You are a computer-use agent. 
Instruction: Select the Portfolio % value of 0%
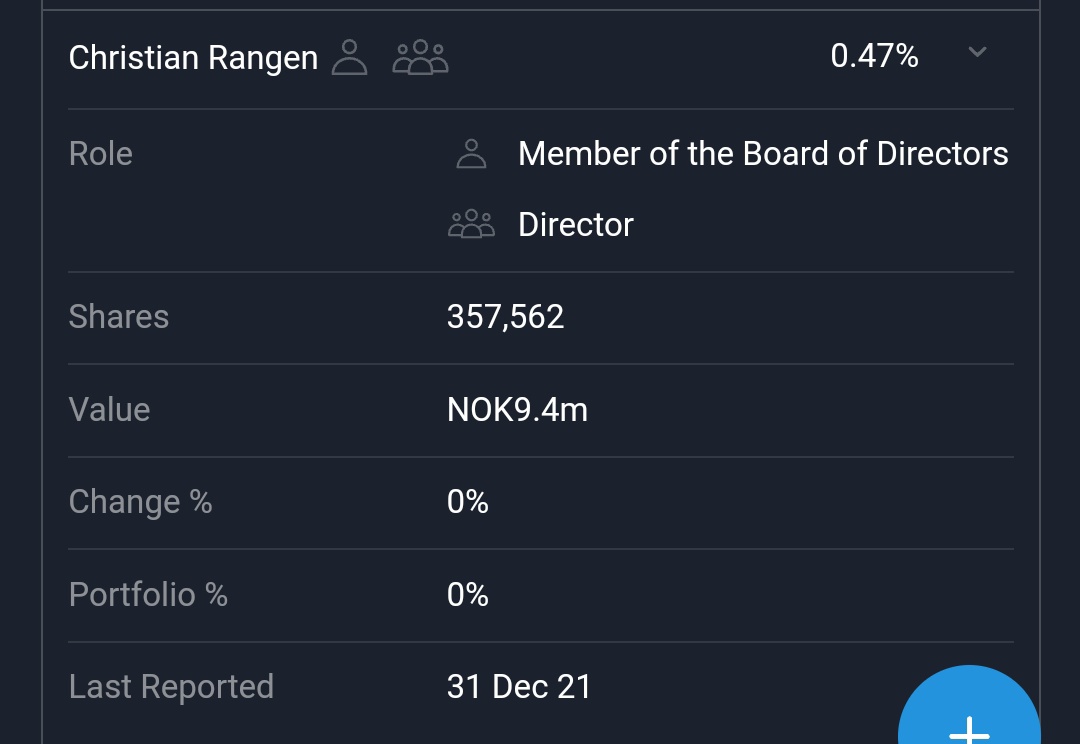pyautogui.click(x=468, y=595)
